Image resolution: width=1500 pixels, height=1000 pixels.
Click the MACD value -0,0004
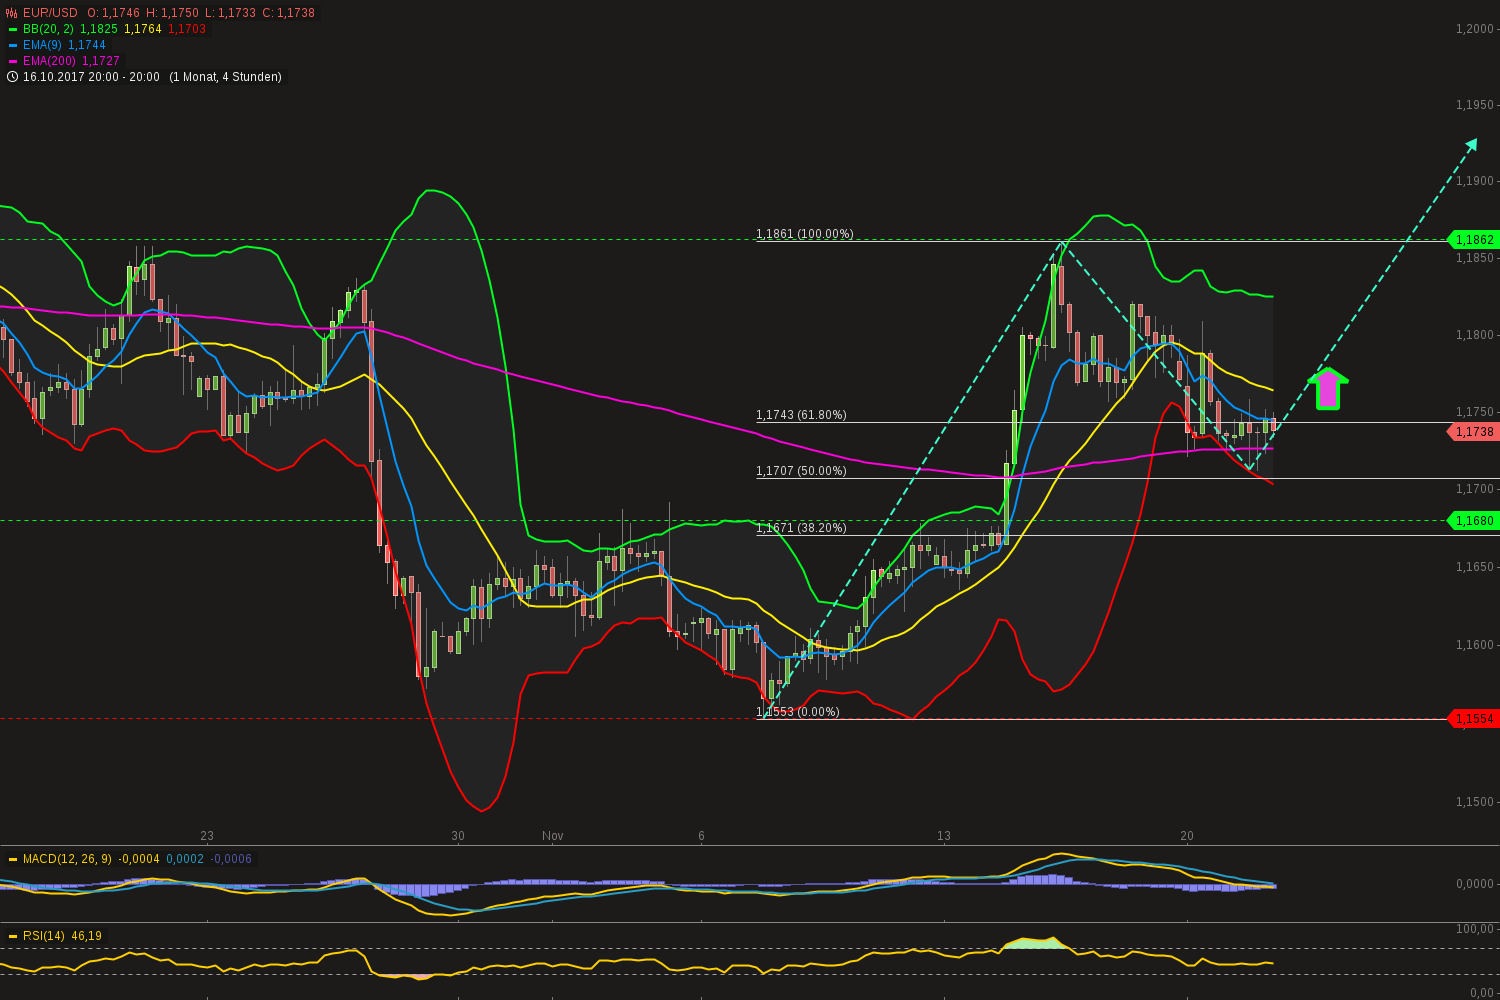pos(139,859)
